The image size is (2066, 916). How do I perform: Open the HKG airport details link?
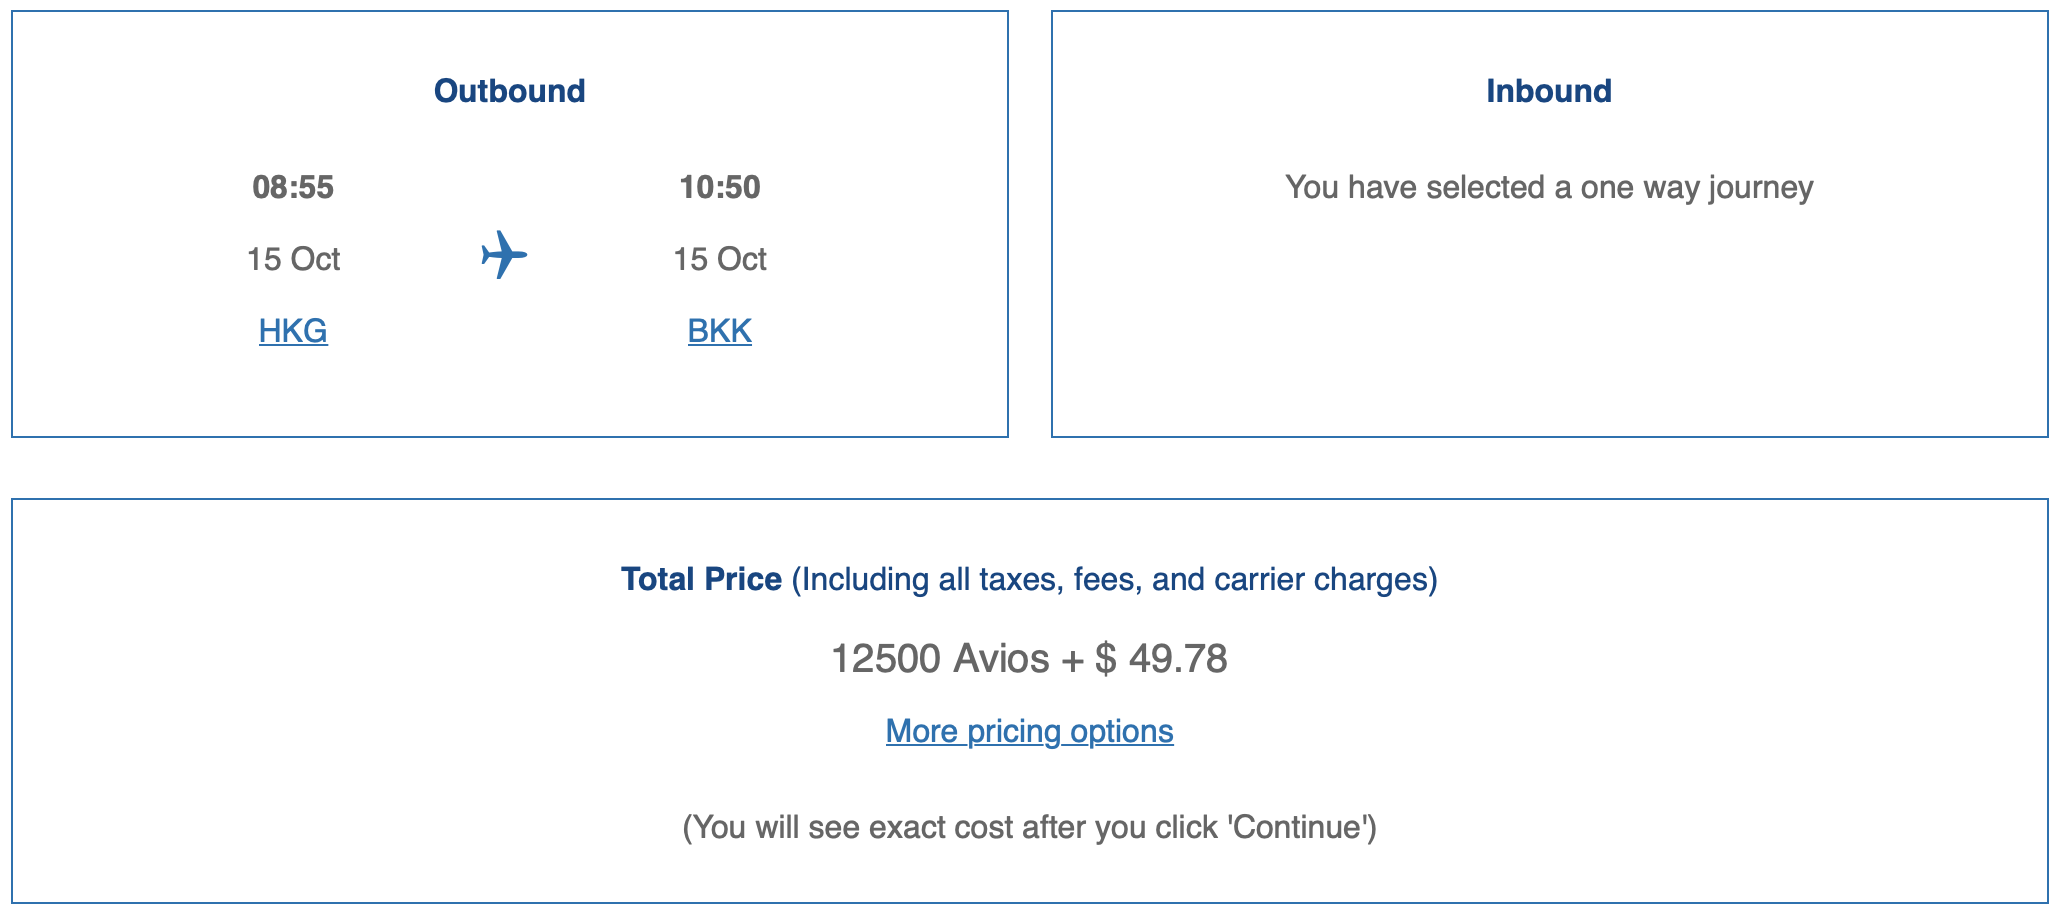(292, 330)
